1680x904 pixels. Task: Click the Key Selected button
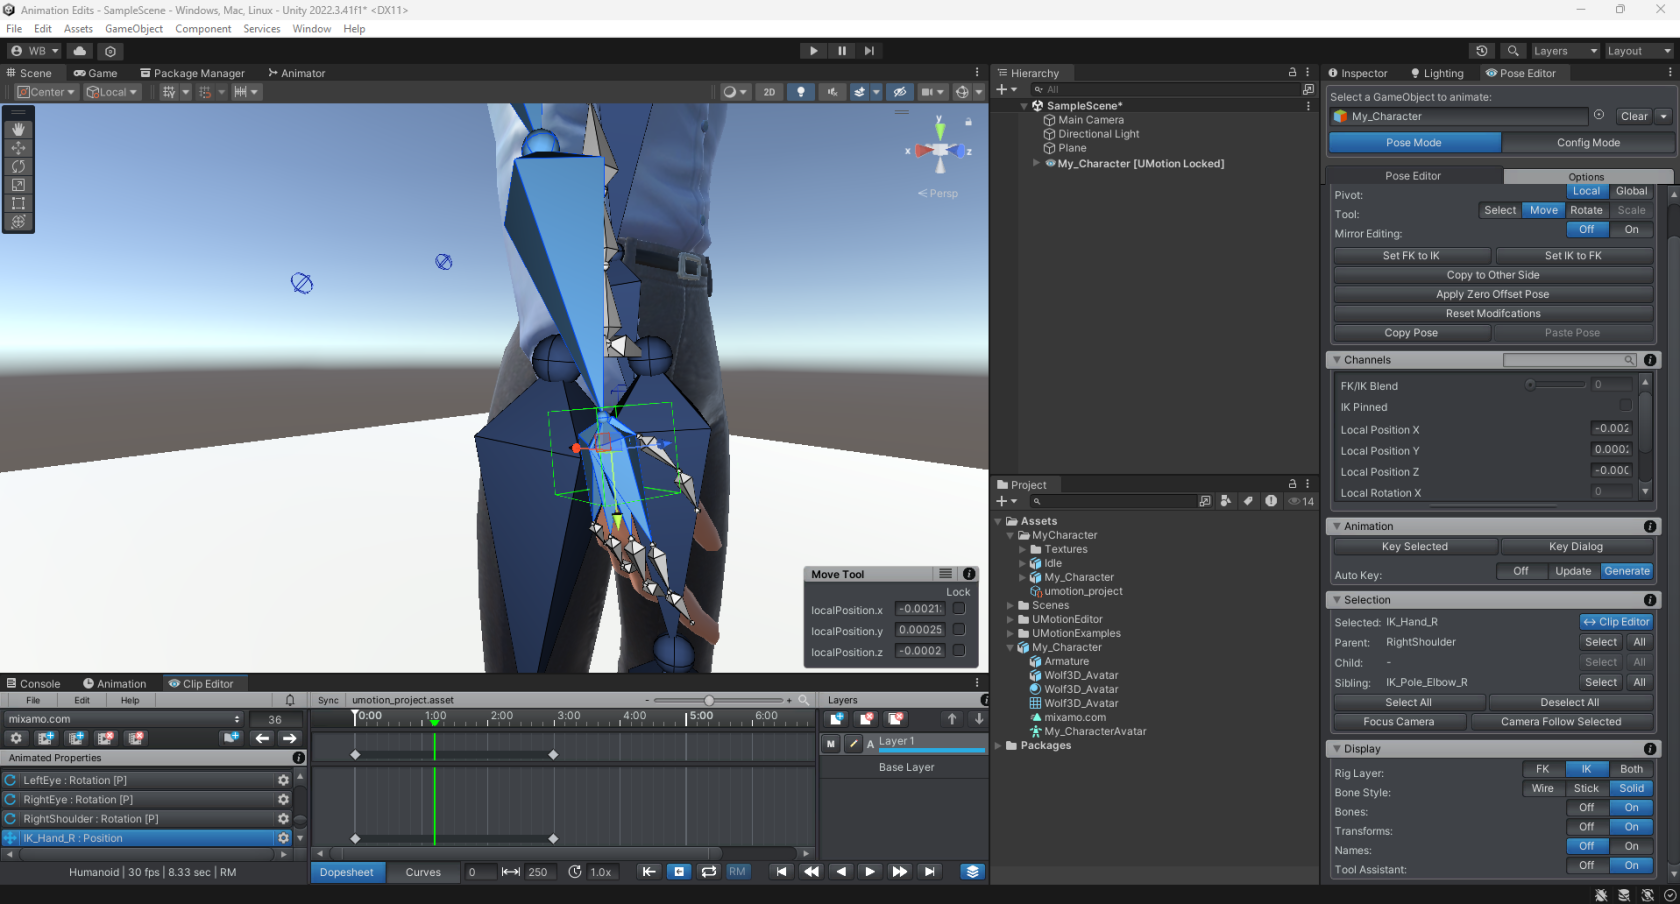coord(1414,547)
